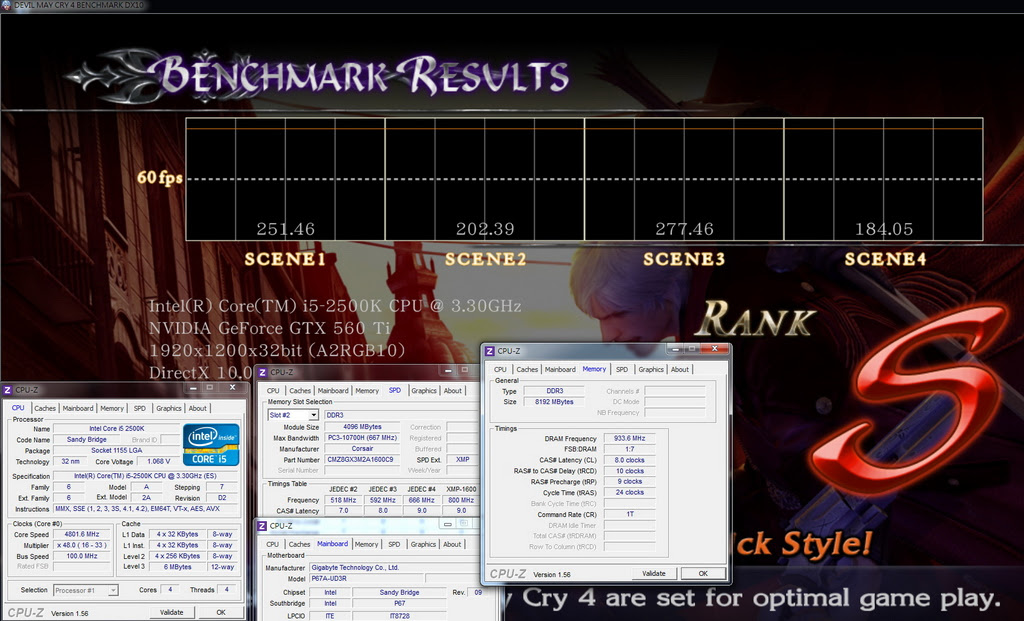
Task: Click the CPU-Z icon in the Memory window title bar
Action: point(490,351)
